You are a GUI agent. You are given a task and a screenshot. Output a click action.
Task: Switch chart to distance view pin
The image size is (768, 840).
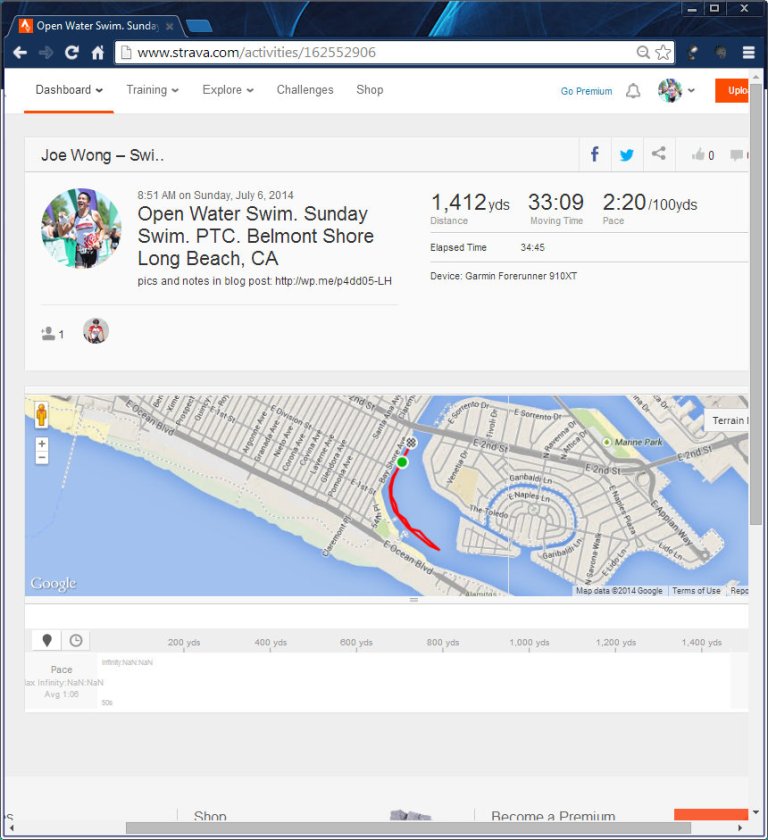47,640
